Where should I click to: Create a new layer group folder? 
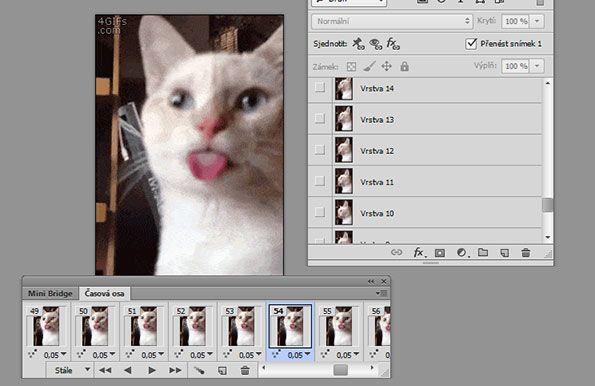(x=483, y=252)
